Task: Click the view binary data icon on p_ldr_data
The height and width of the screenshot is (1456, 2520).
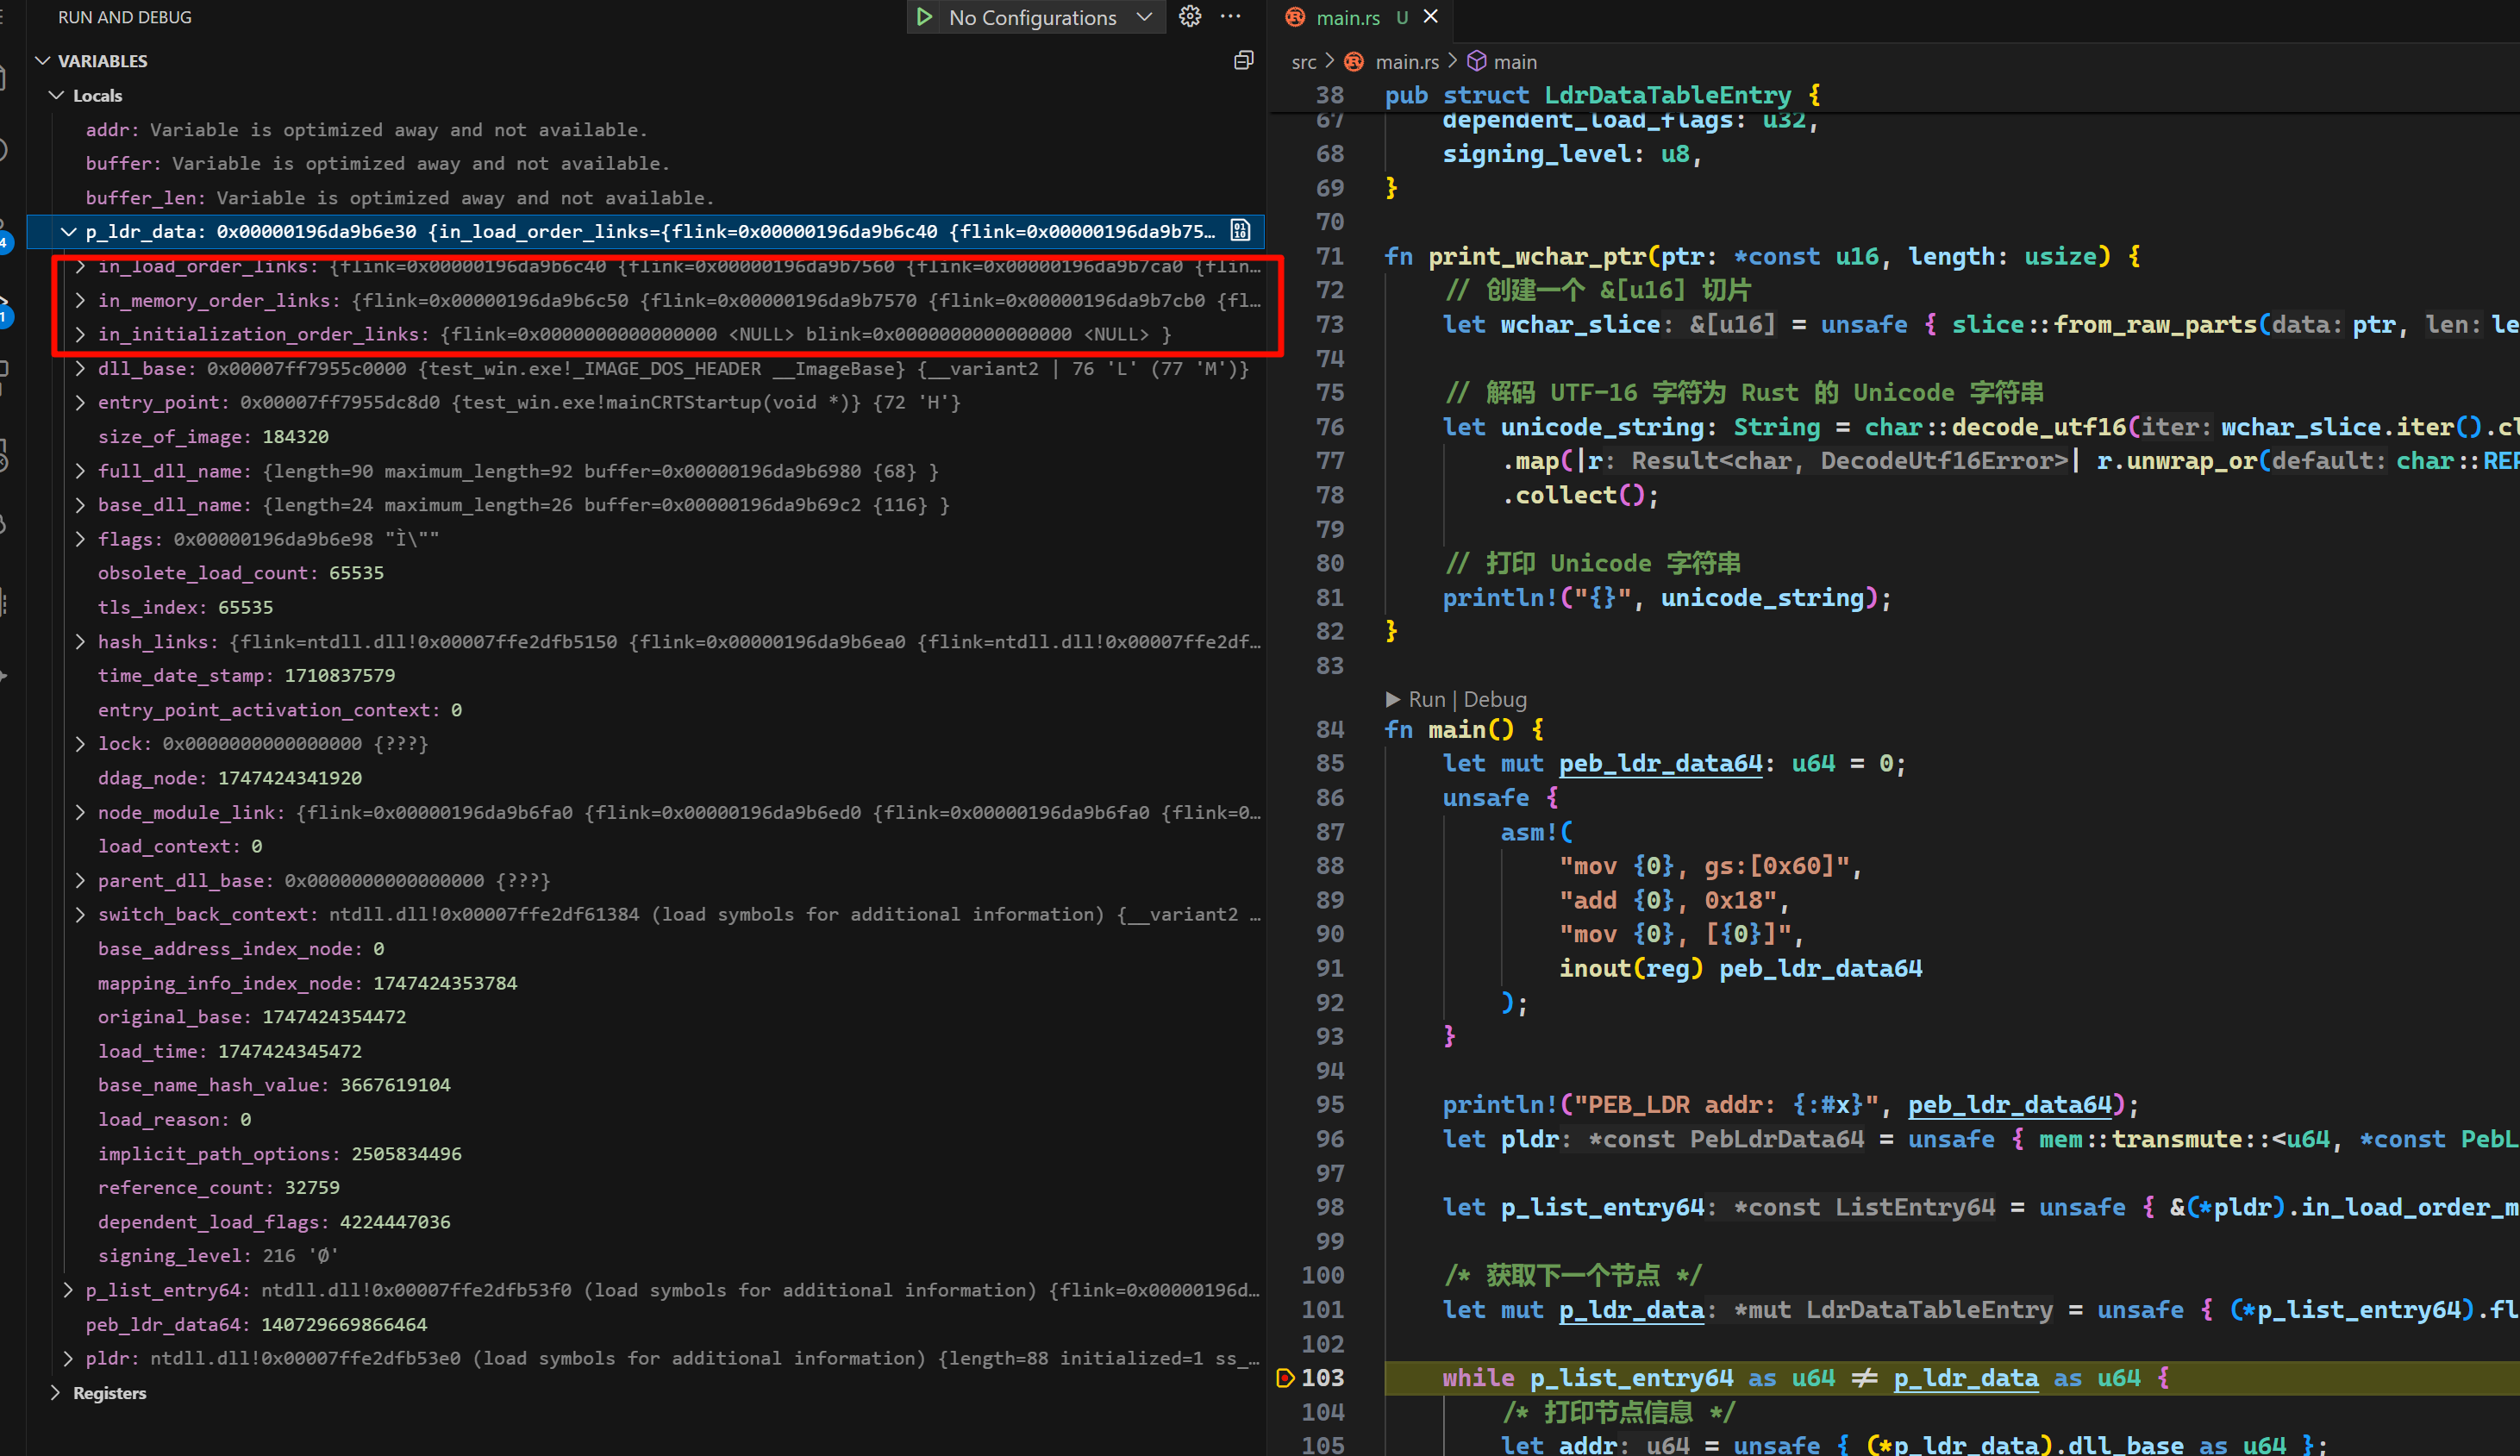Action: [x=1240, y=231]
